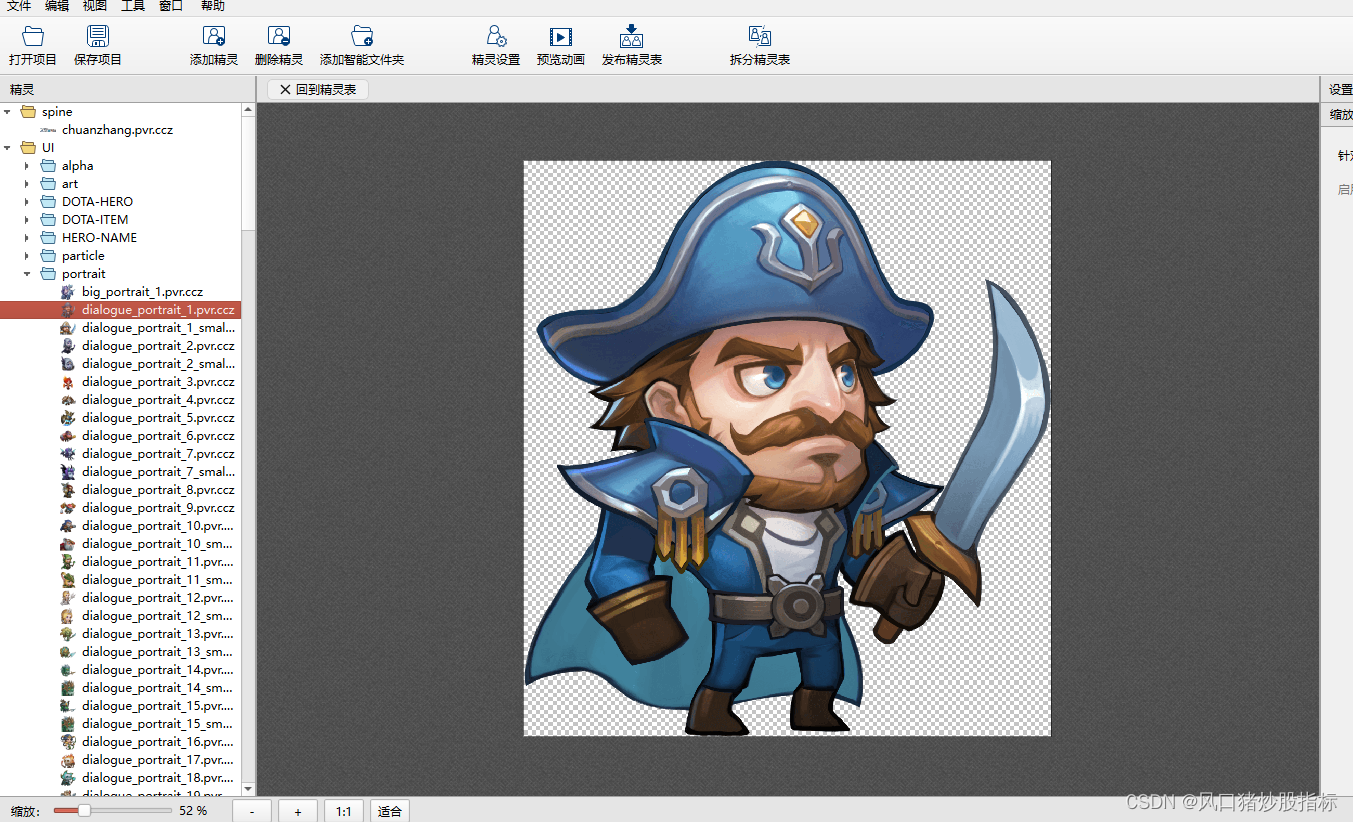Screen dimensions: 1353x822
Task: Collapse the spine folder
Action: click(x=8, y=112)
